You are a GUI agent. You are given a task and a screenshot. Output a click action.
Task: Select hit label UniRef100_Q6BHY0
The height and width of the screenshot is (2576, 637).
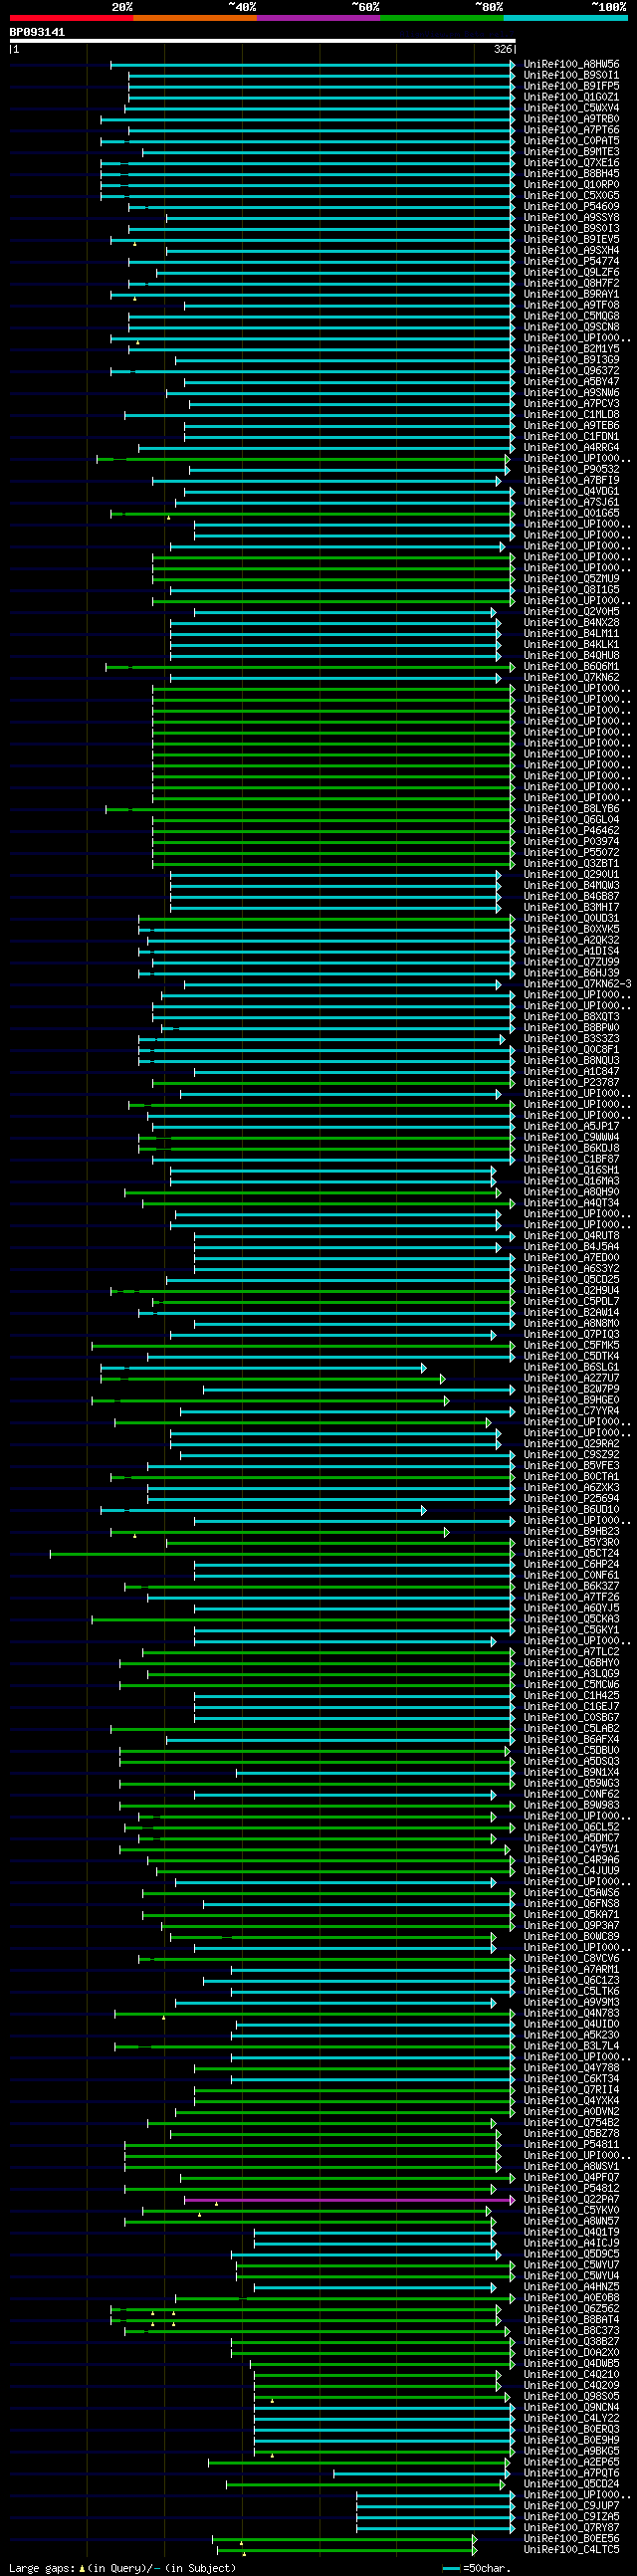tap(571, 1663)
